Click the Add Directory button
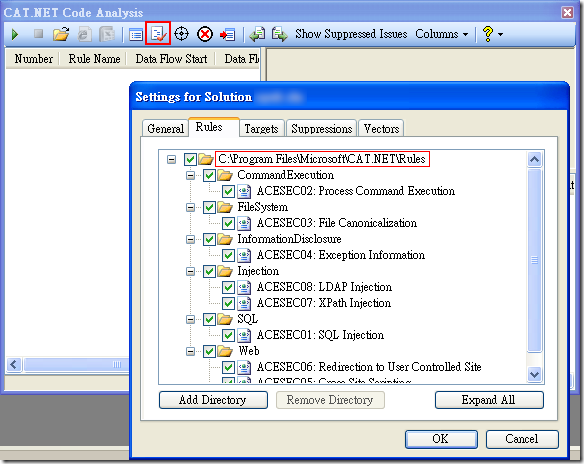Screen dimensions: 584x464 [213, 400]
